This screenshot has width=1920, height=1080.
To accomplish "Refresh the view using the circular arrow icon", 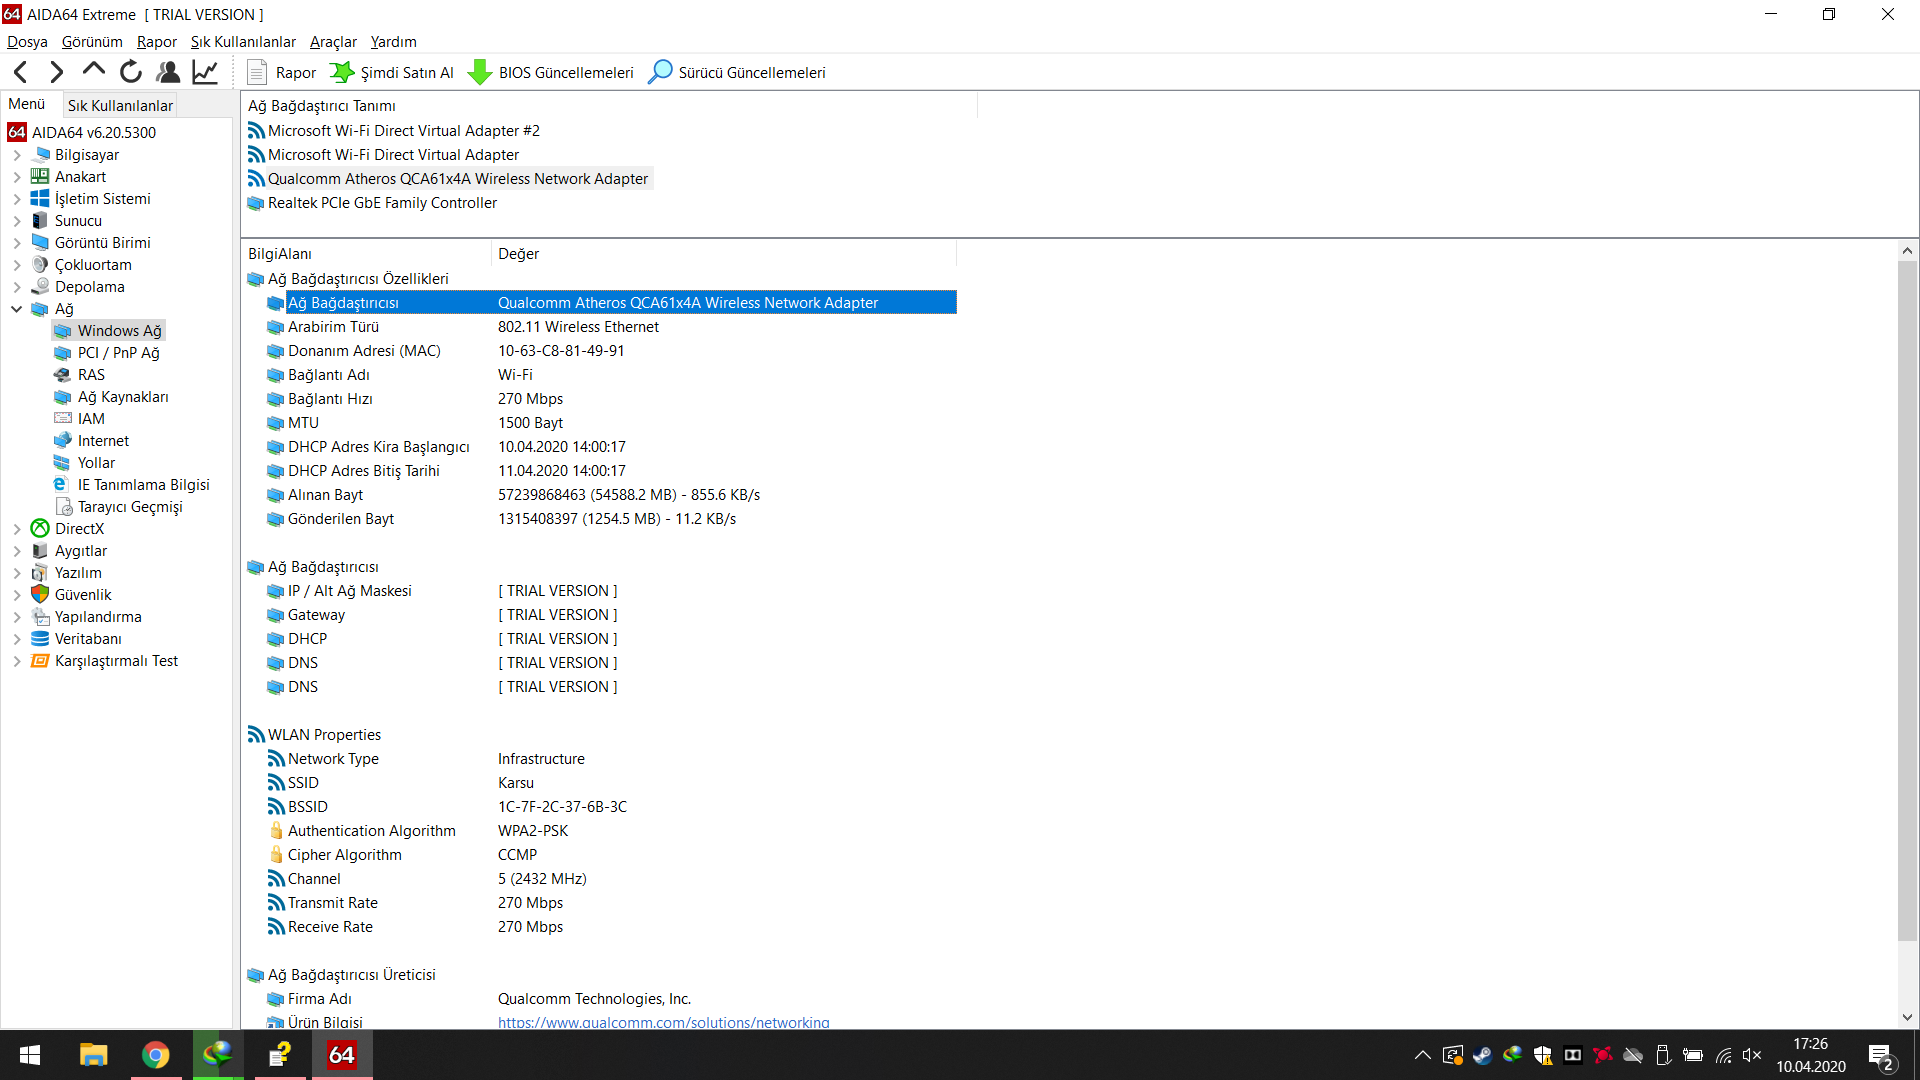I will tap(130, 71).
